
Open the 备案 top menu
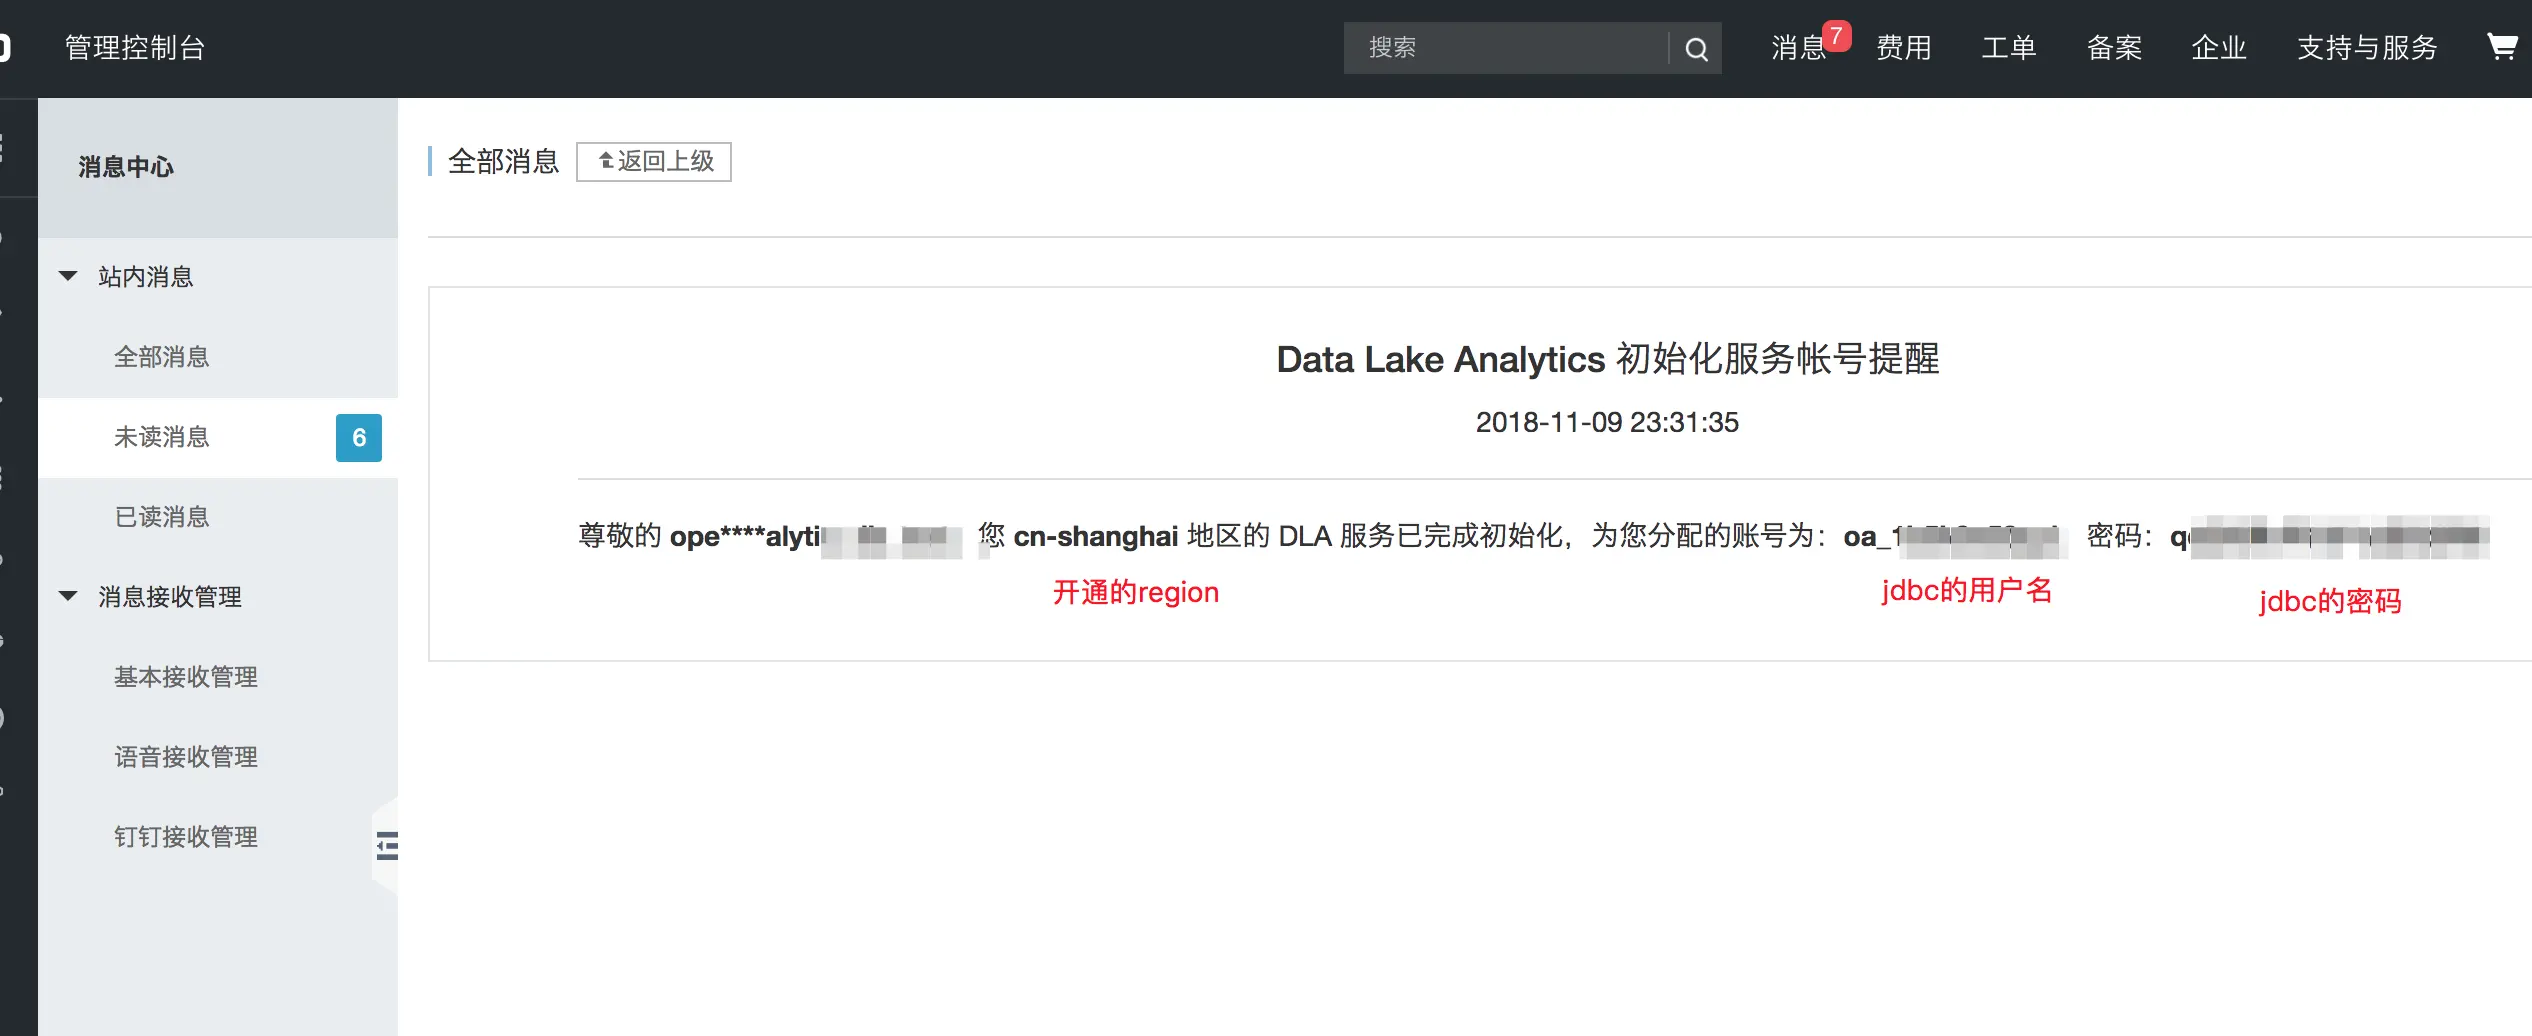[x=2114, y=48]
